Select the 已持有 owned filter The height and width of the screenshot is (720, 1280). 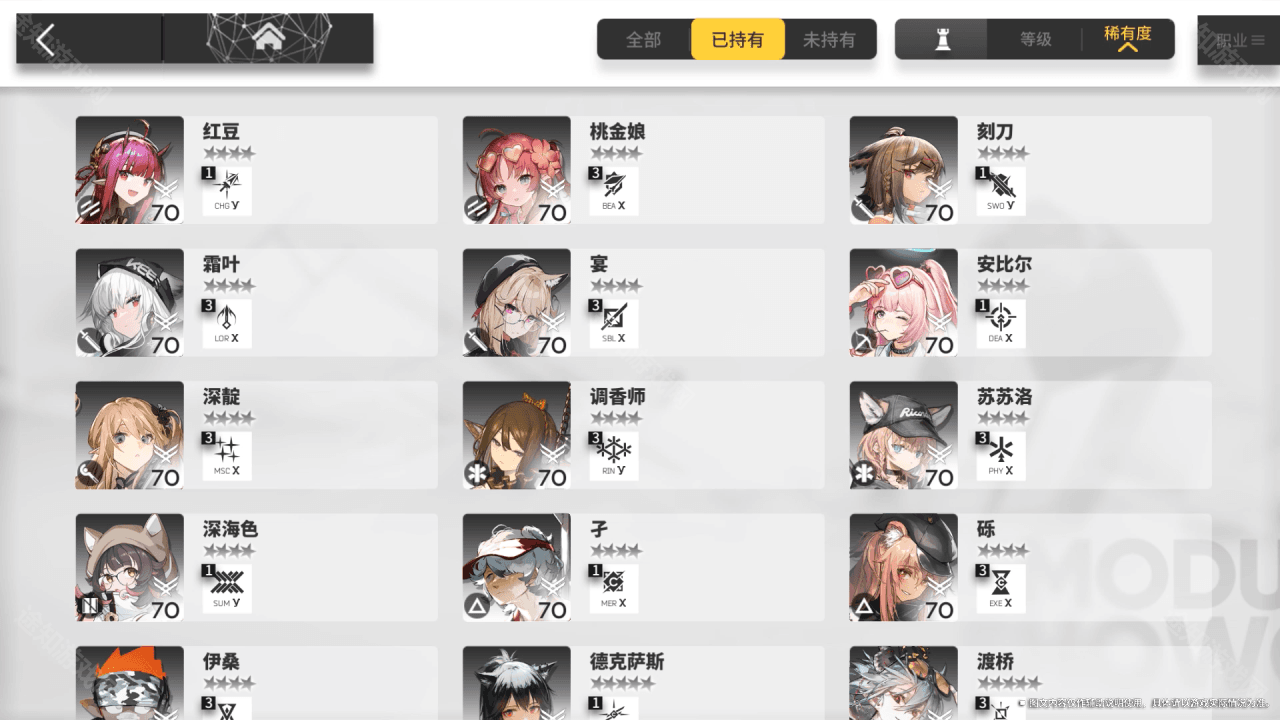coord(738,39)
